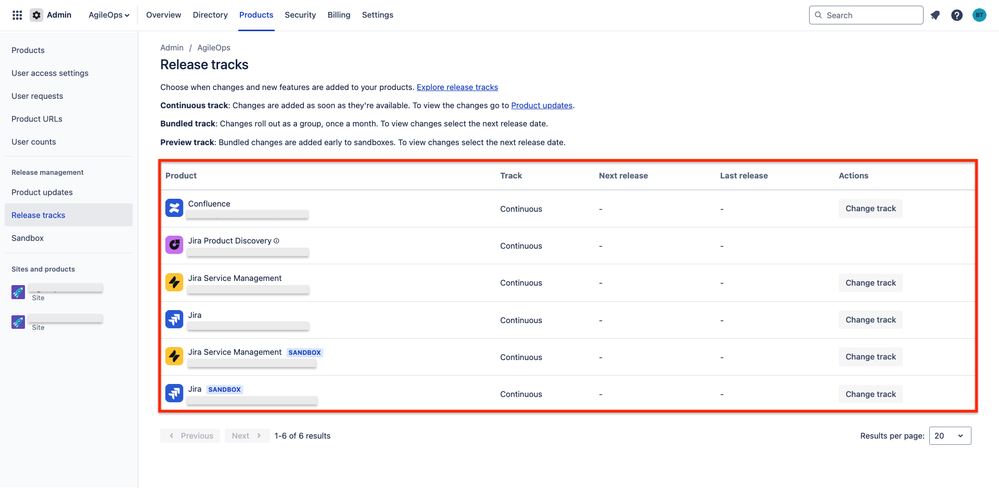Image resolution: width=999 pixels, height=488 pixels.
Task: Open the Product updates link in description
Action: 542,106
